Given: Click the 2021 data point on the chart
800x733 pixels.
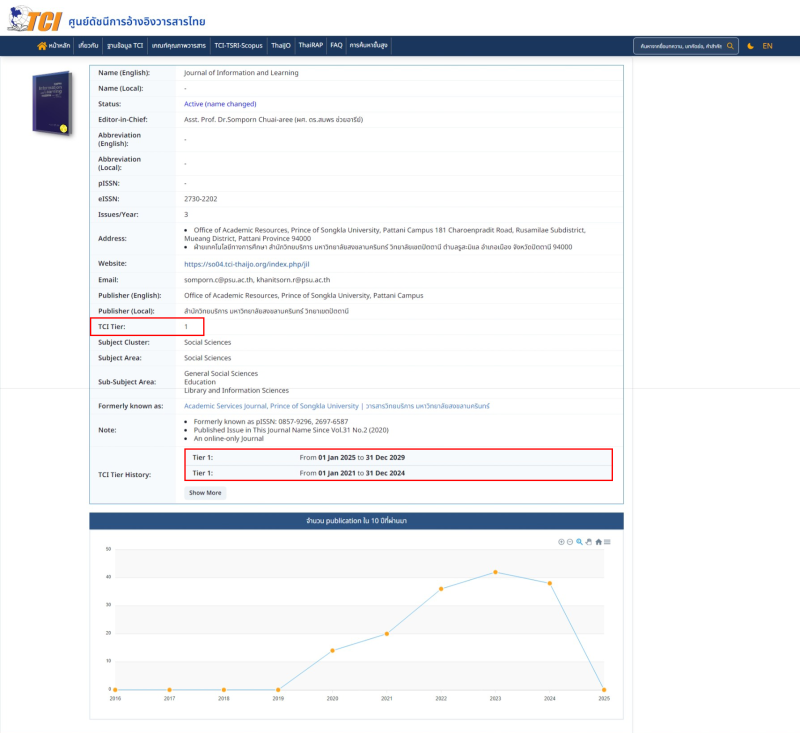Looking at the screenshot, I should (x=387, y=634).
